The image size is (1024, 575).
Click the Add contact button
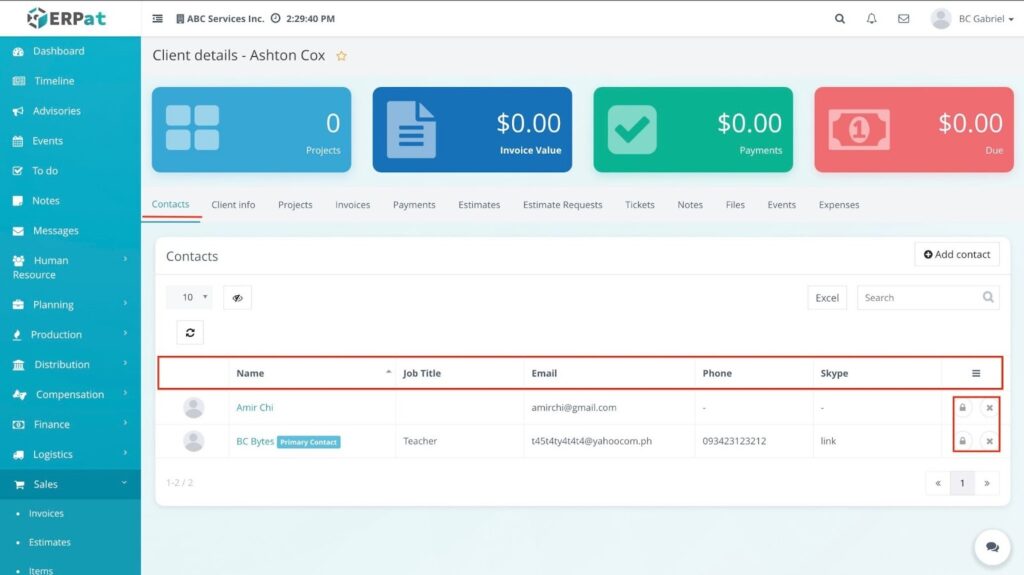[957, 255]
